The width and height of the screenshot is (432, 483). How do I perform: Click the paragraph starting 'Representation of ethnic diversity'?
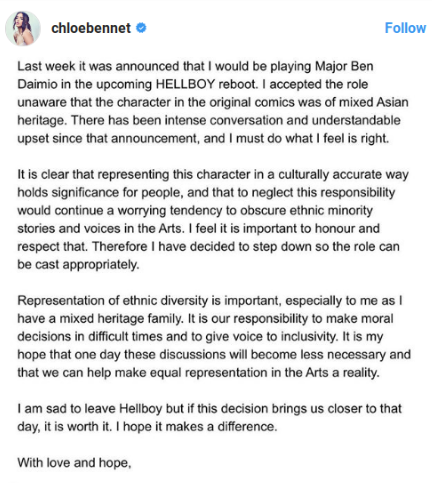click(214, 337)
